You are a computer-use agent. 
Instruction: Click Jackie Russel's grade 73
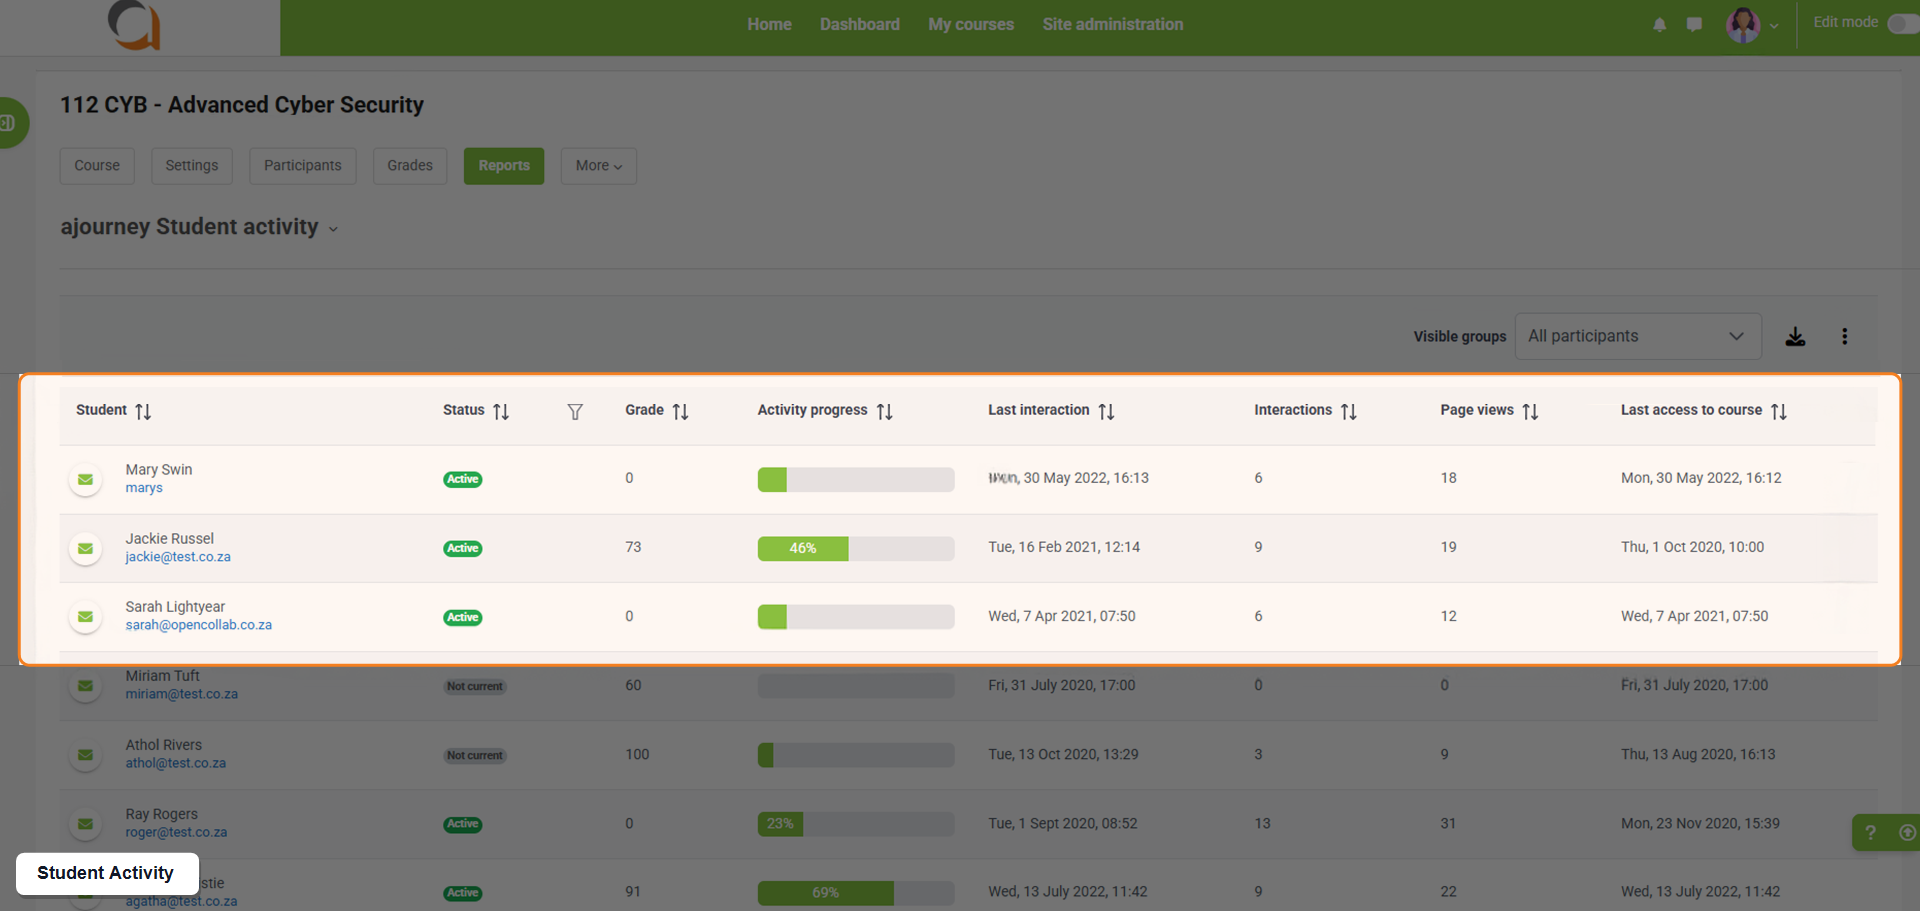click(x=633, y=547)
